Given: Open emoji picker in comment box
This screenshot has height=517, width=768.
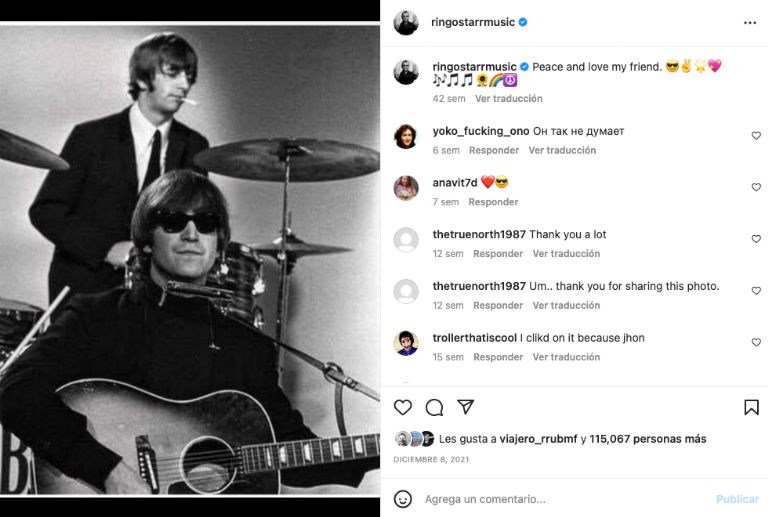Looking at the screenshot, I should pos(403,498).
